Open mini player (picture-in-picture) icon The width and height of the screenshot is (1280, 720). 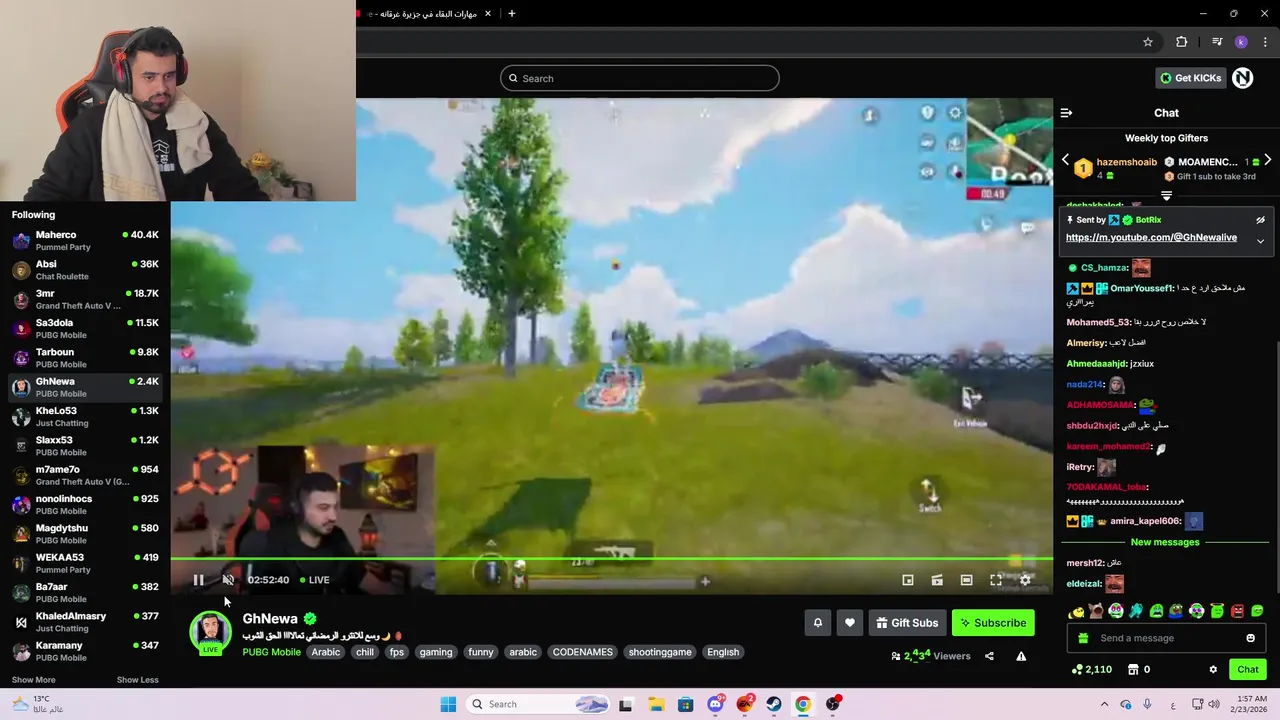[908, 580]
